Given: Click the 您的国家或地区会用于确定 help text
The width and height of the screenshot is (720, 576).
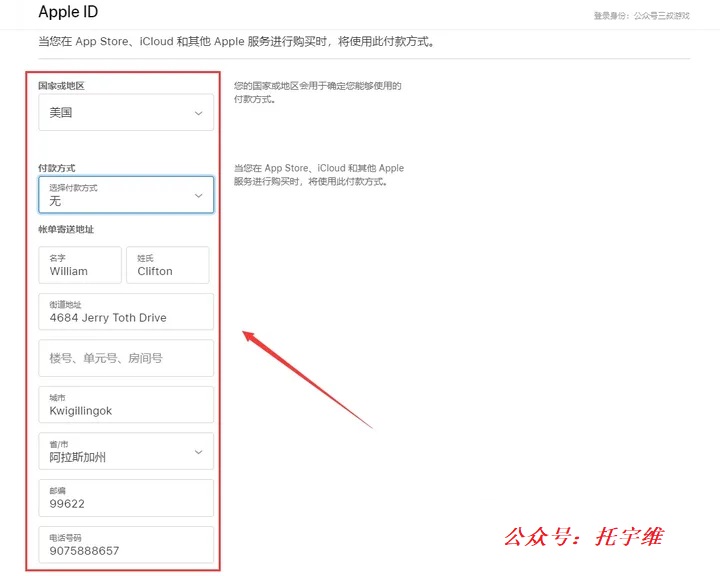Looking at the screenshot, I should click(318, 92).
